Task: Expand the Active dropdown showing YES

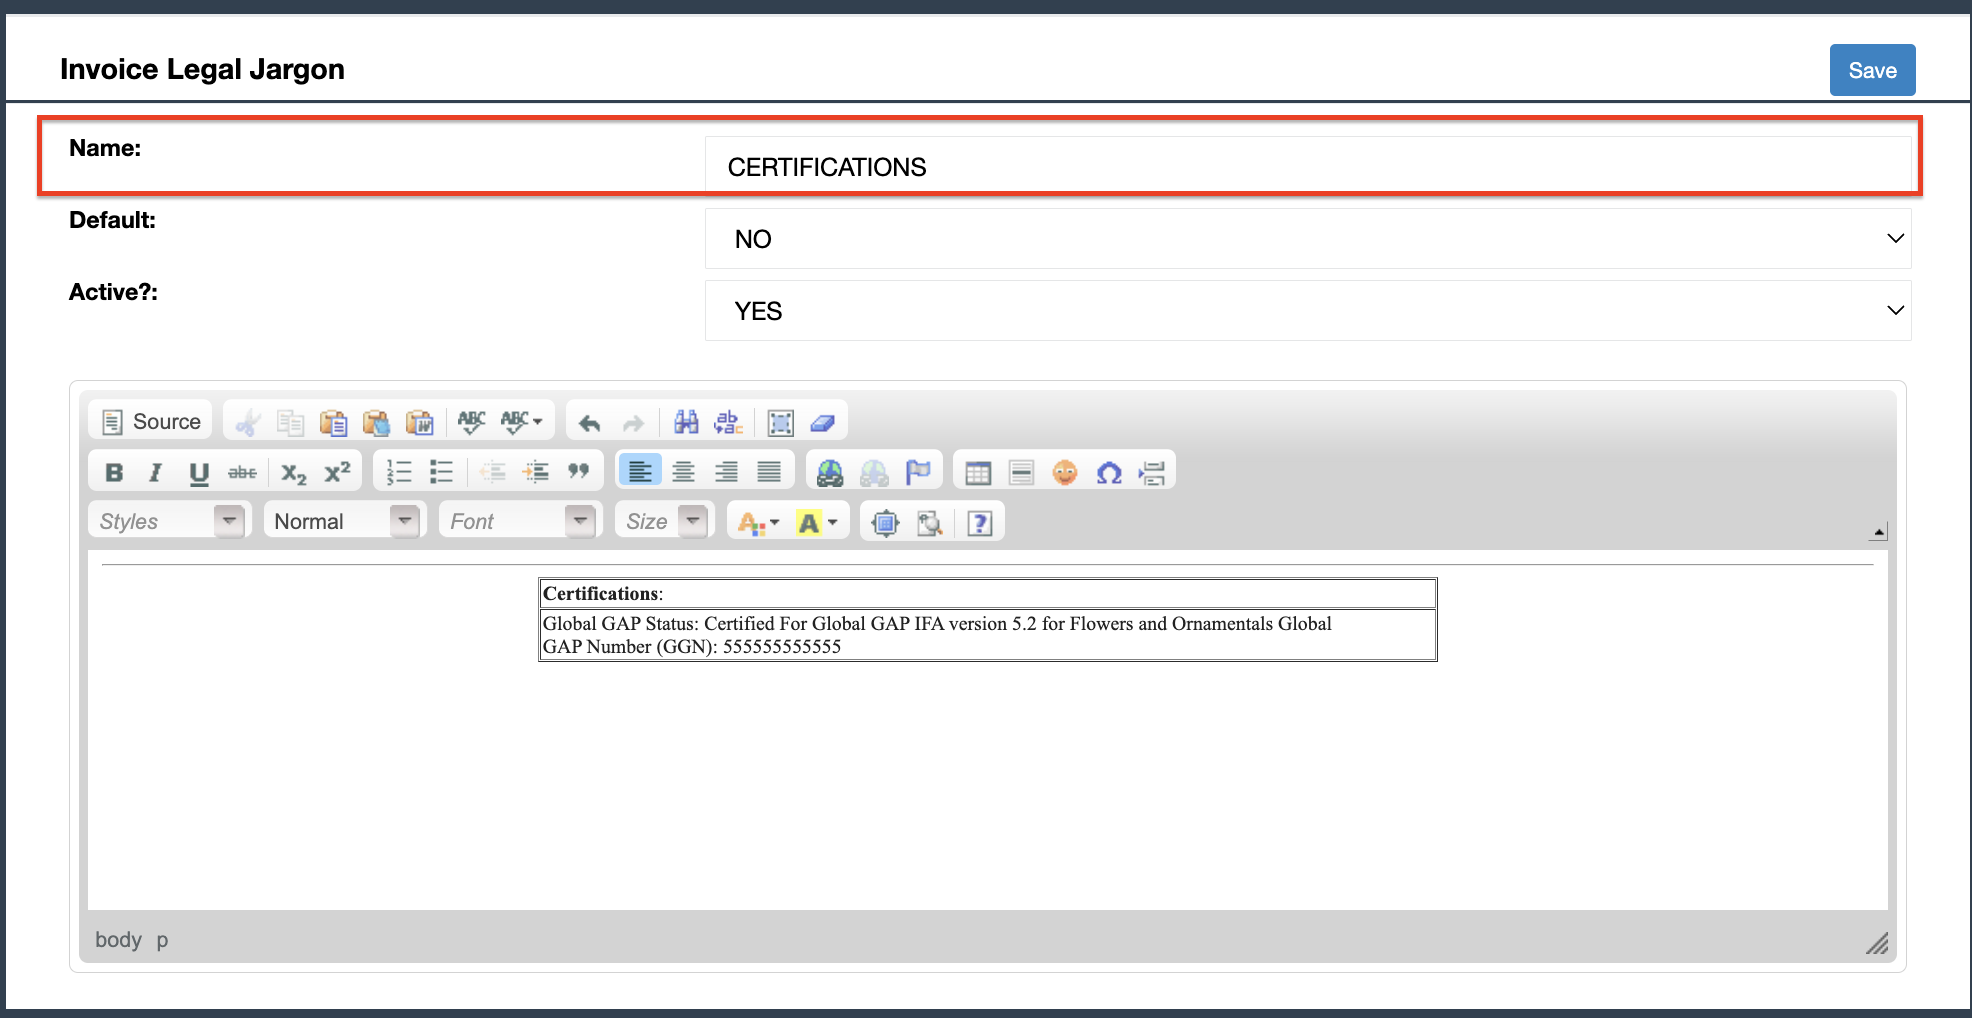Action: pos(1307,311)
